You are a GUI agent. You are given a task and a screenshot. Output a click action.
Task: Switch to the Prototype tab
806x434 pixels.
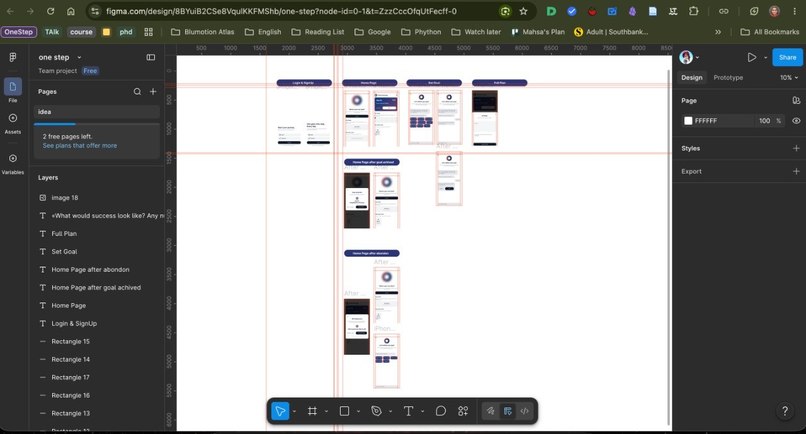728,78
